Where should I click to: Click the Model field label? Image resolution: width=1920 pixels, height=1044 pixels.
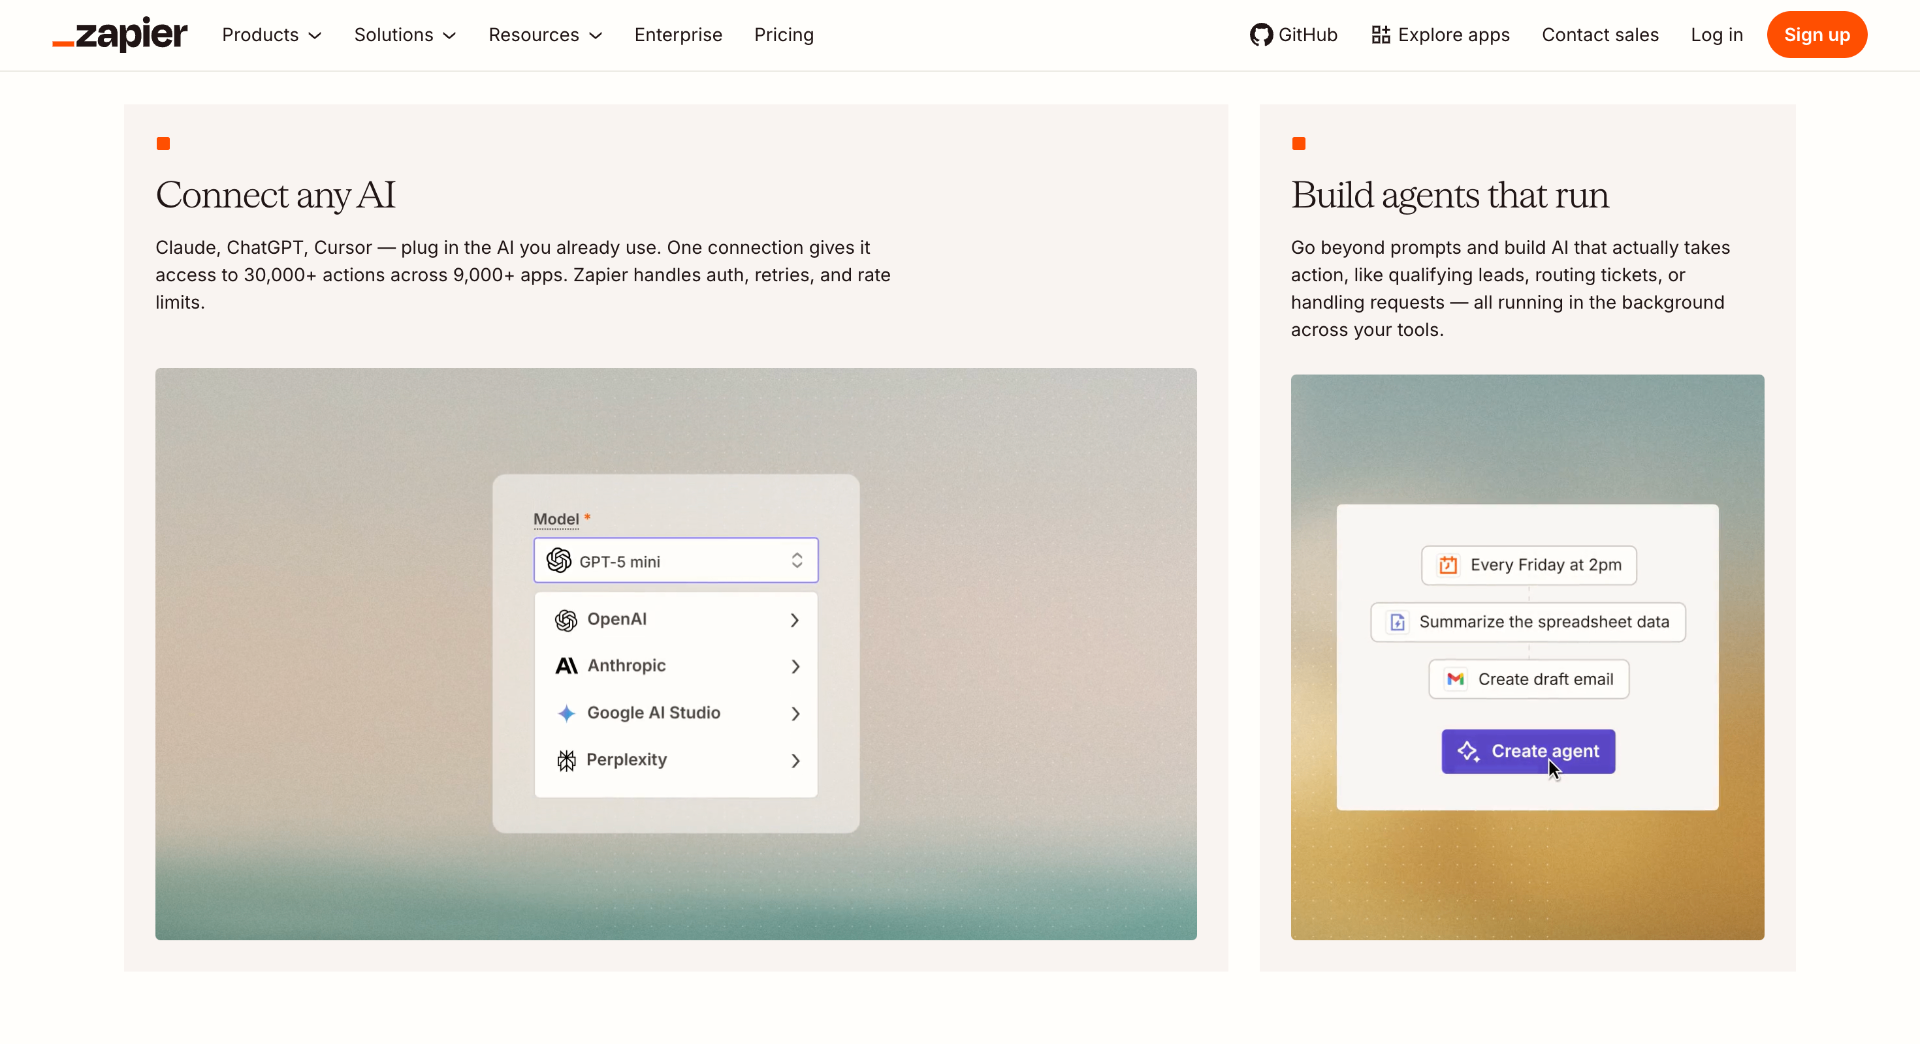pyautogui.click(x=556, y=519)
